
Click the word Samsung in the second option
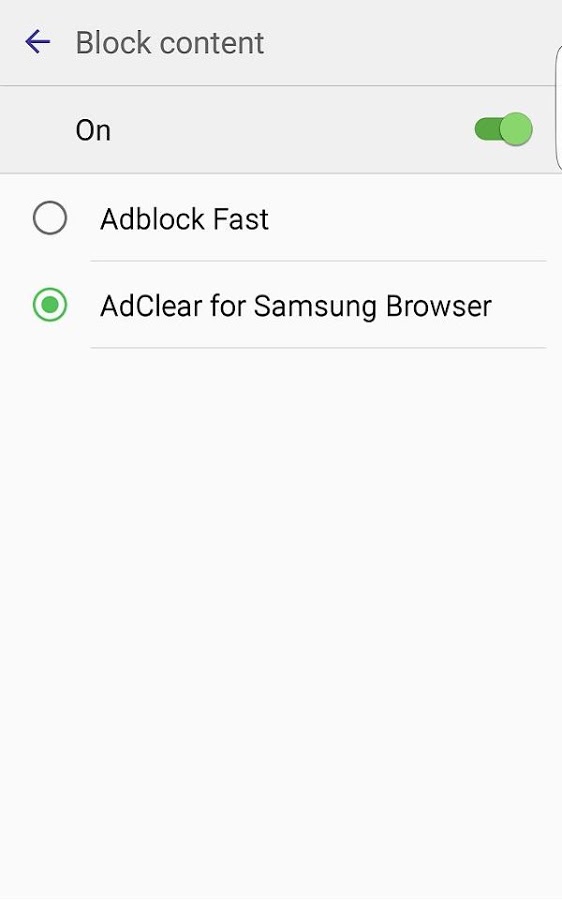point(316,306)
